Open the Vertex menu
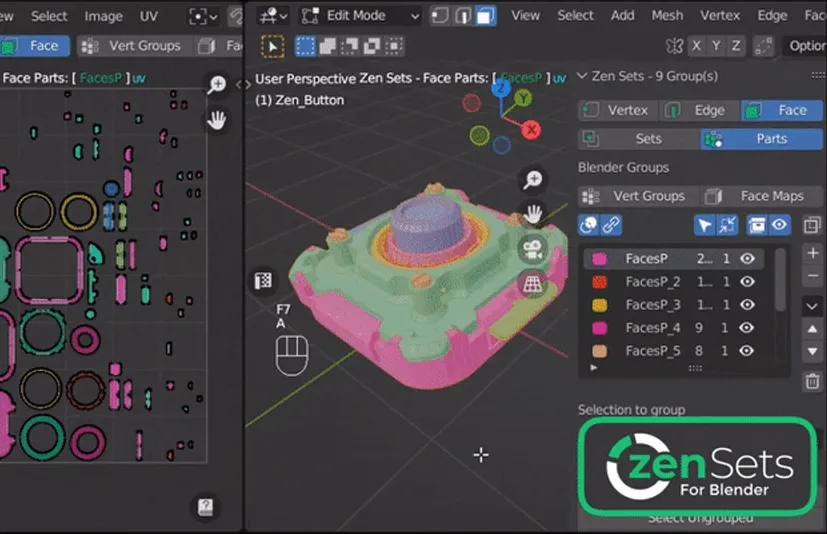The height and width of the screenshot is (534, 827). [720, 16]
